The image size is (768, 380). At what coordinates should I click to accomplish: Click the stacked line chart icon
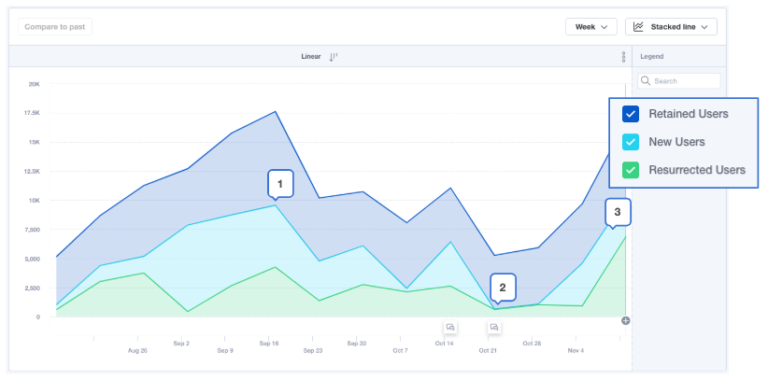[638, 27]
